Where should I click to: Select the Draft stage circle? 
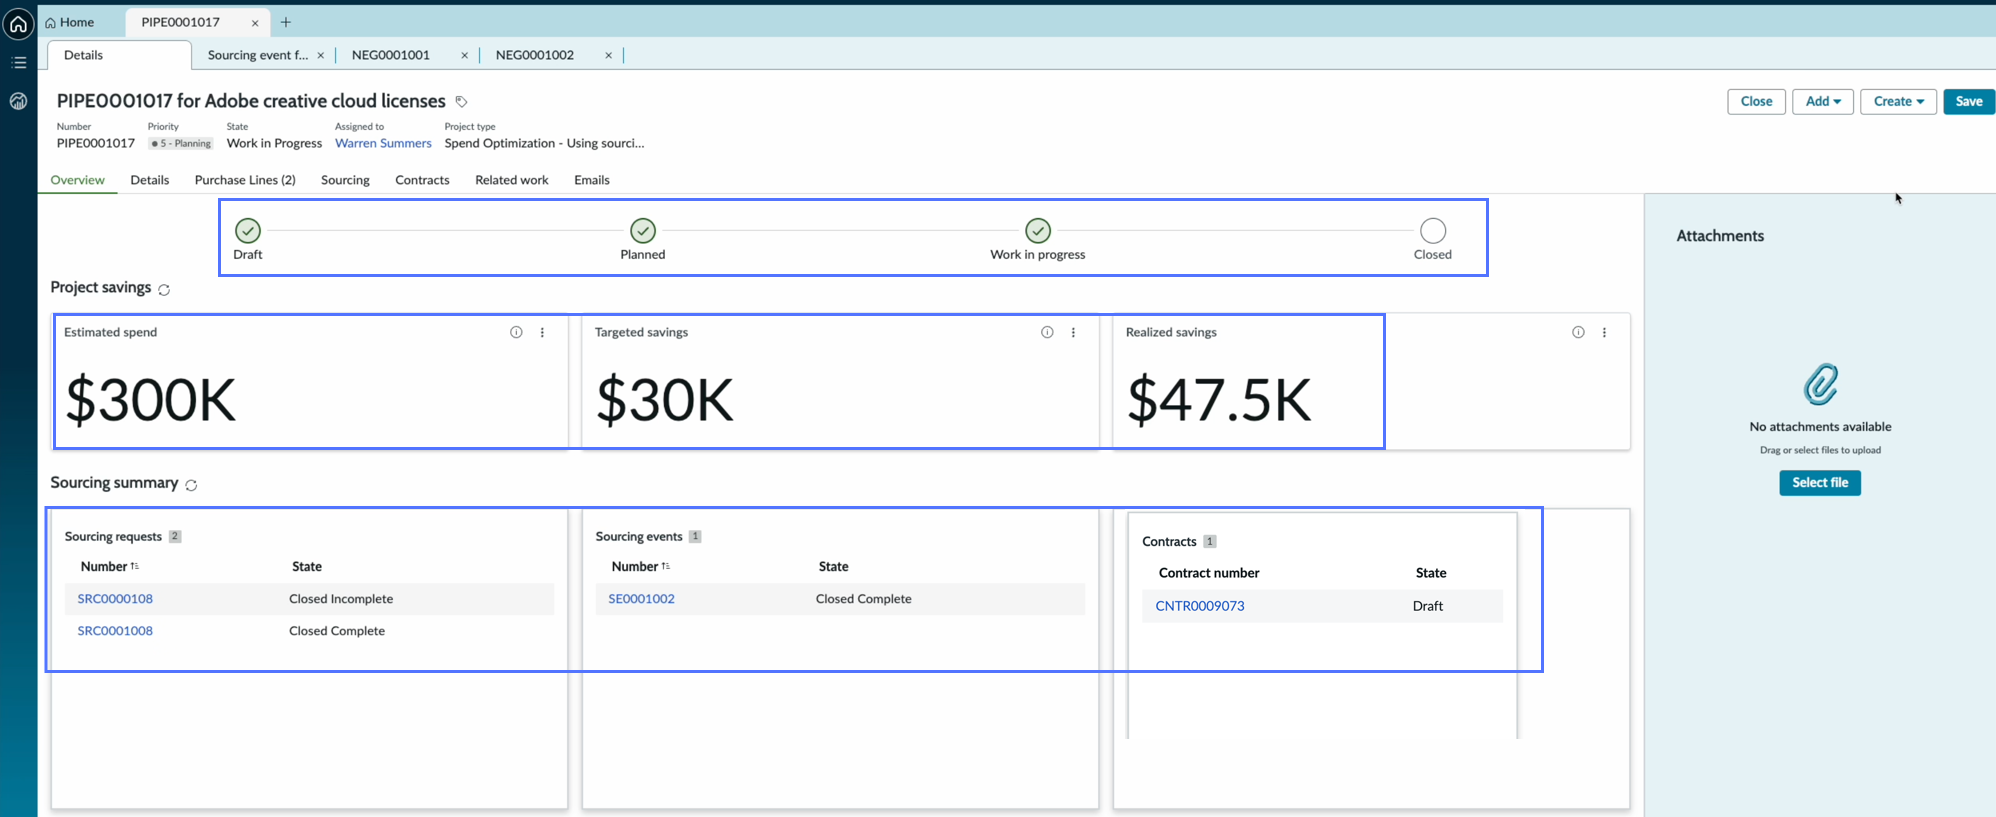pyautogui.click(x=248, y=231)
